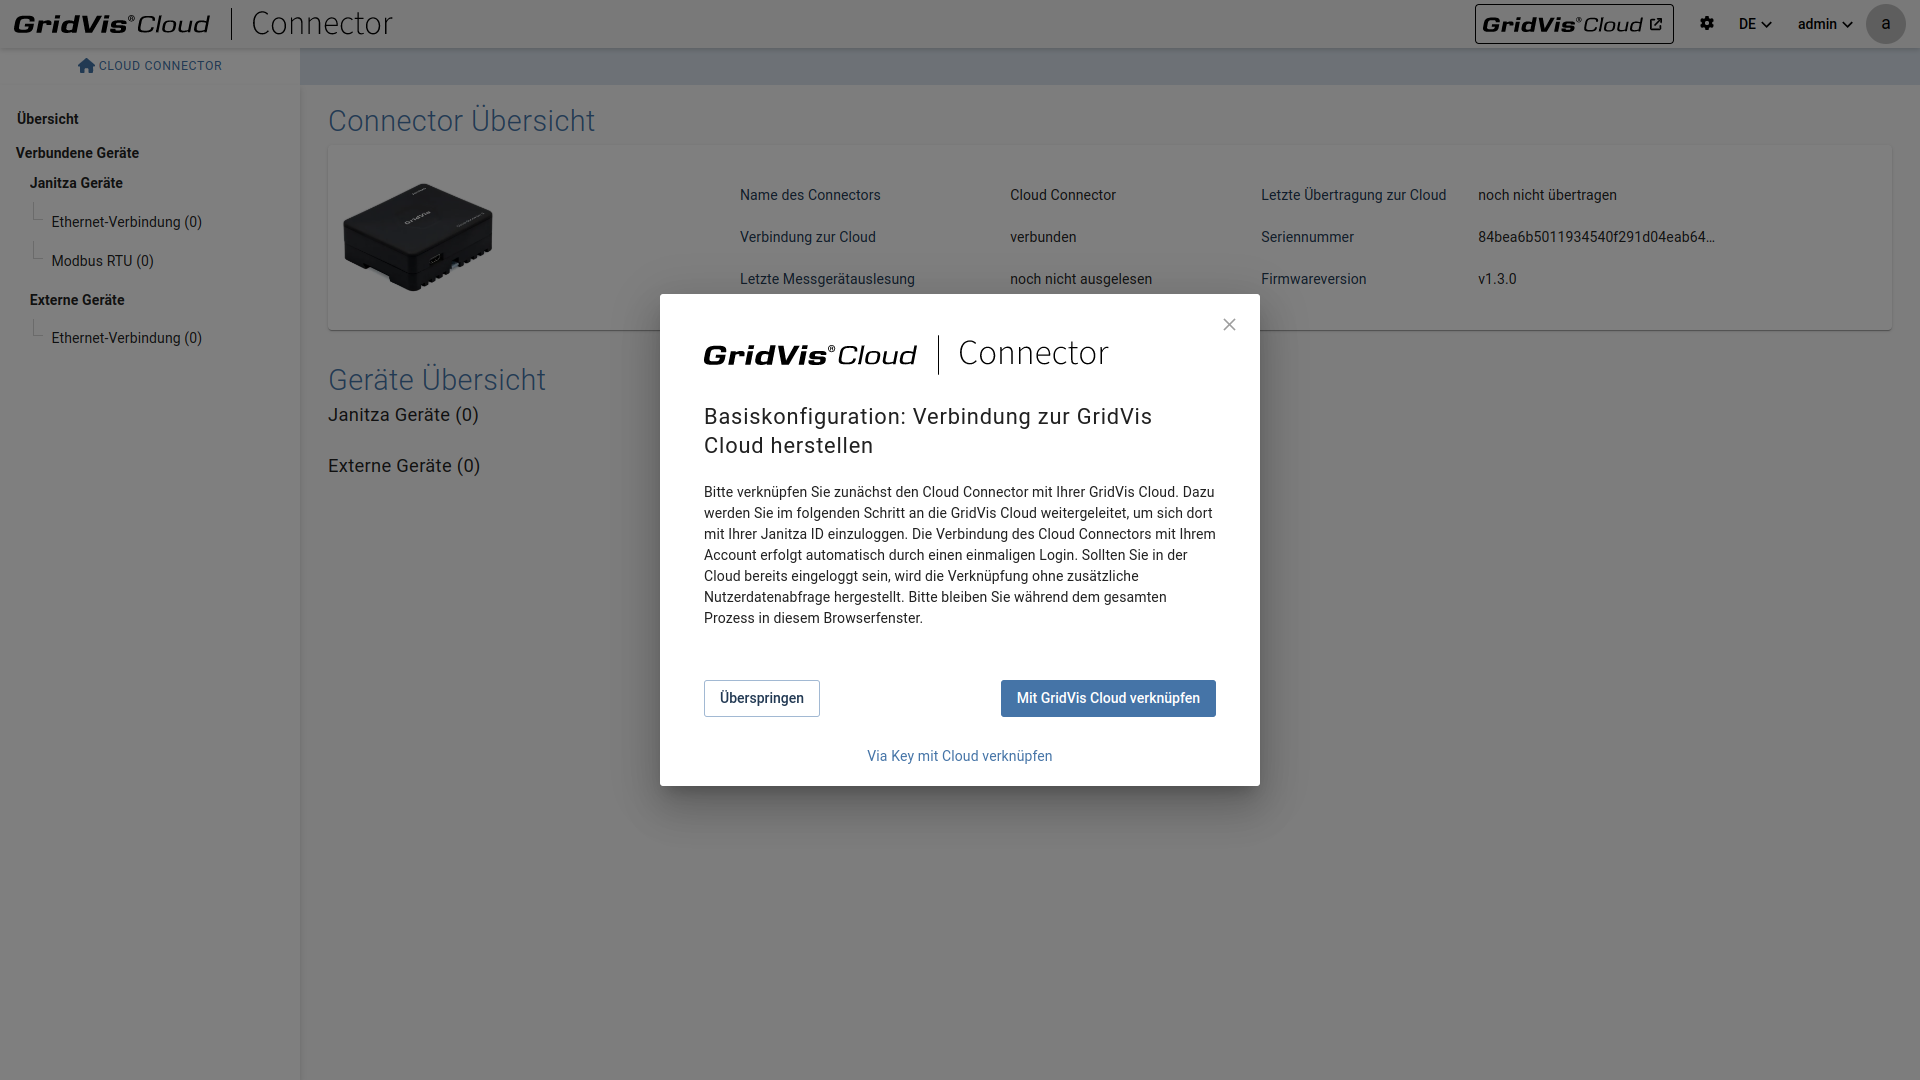Open Externe Geräte in sidebar tree
The width and height of the screenshot is (1920, 1080).
(77, 300)
